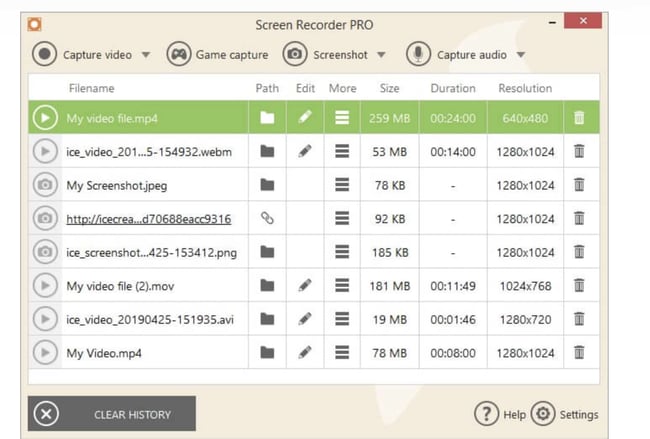Screen dimensions: 650x439
Task: Expand the Screenshot dropdown arrow
Action: (381, 55)
